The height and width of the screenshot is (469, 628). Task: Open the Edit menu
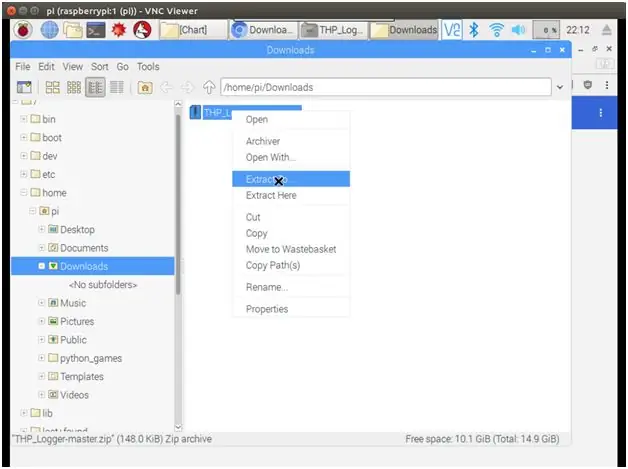[46, 66]
